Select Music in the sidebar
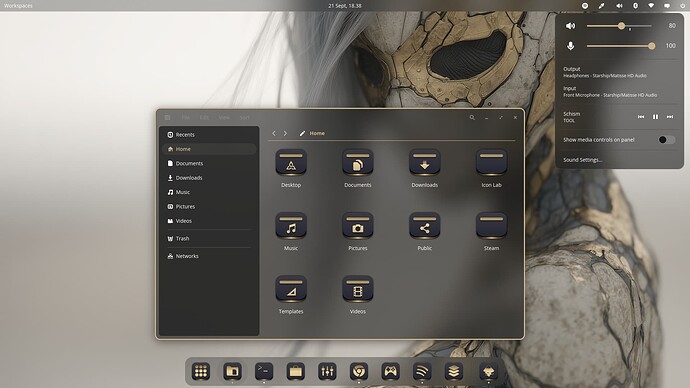The height and width of the screenshot is (388, 690). 209,192
